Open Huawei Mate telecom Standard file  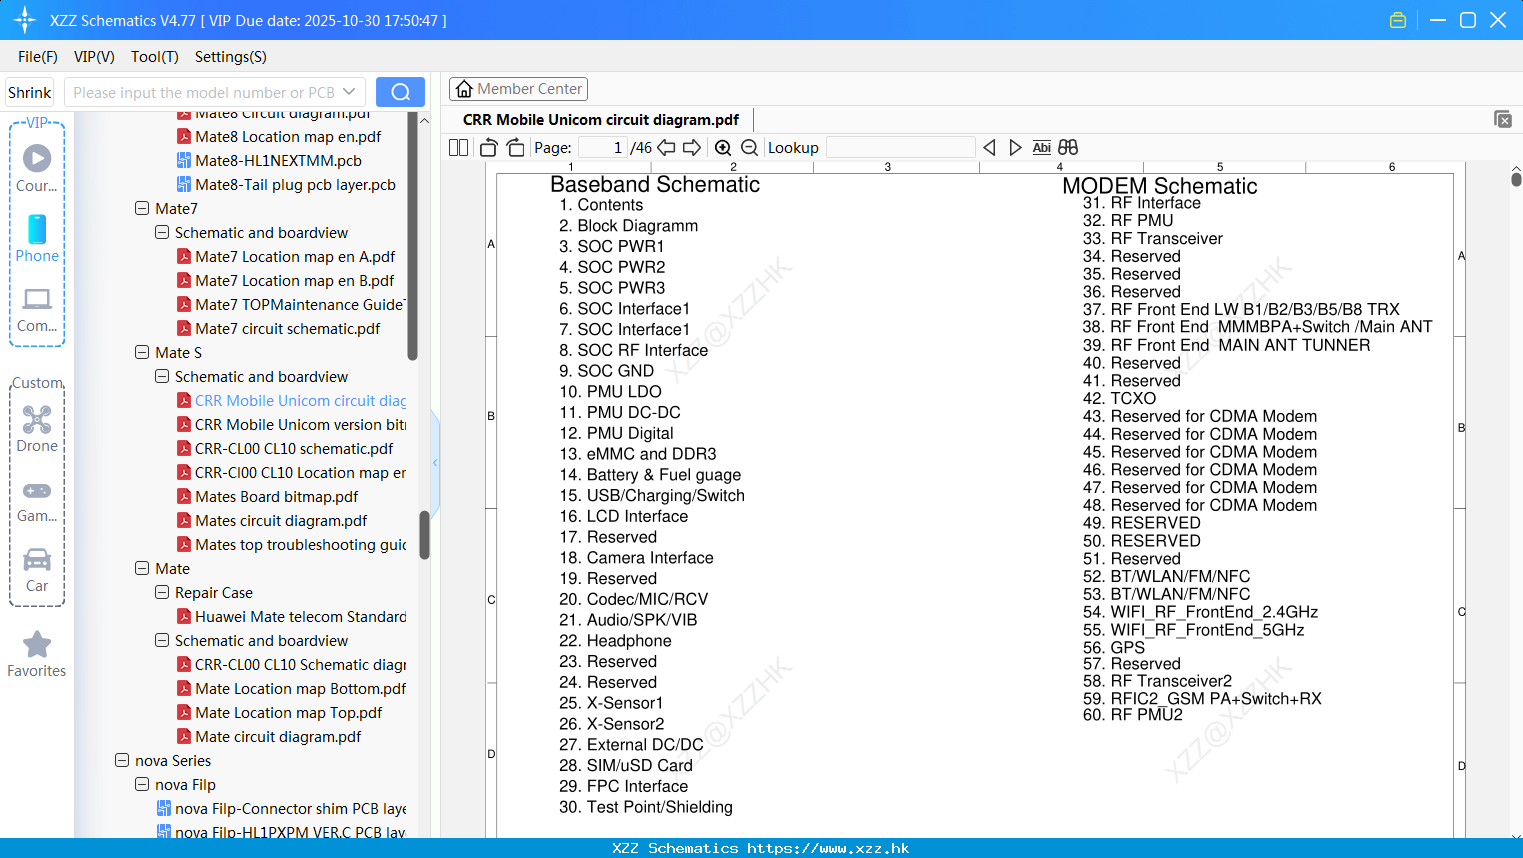tap(300, 616)
